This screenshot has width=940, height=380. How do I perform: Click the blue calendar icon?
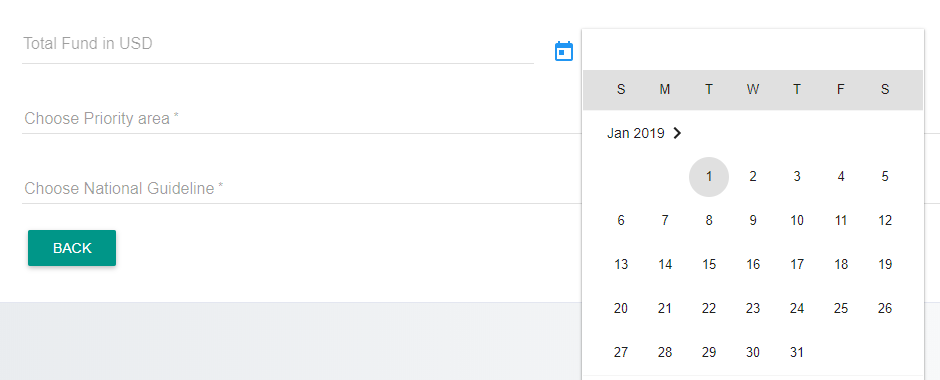coord(564,52)
